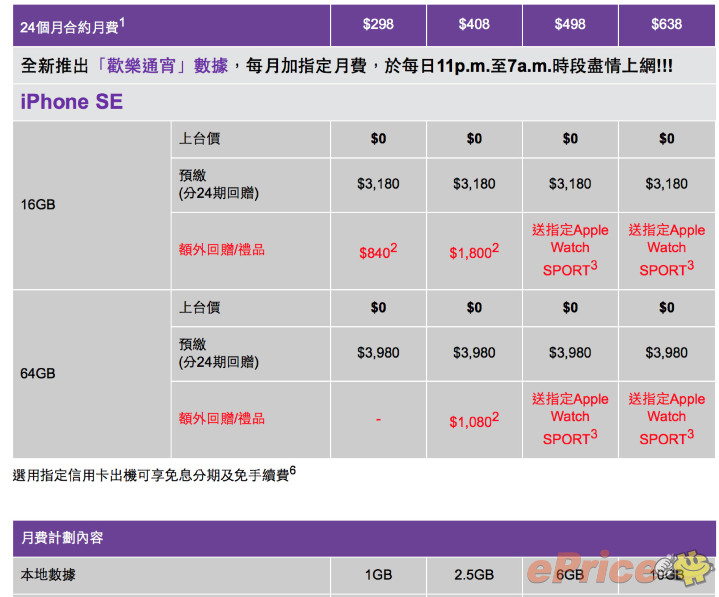The height and width of the screenshot is (597, 719).
Task: Select 16GB $0 handset price under $638 plan
Action: [x=667, y=138]
